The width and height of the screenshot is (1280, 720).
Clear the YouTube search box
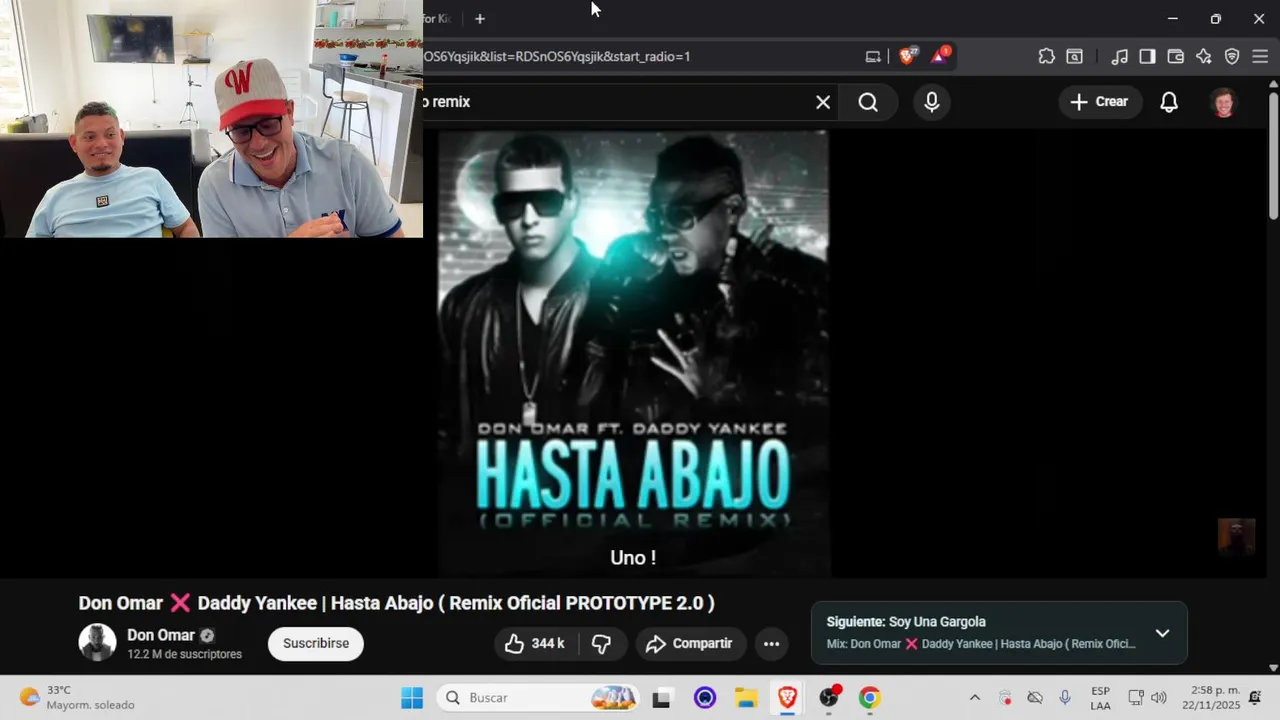click(x=822, y=102)
